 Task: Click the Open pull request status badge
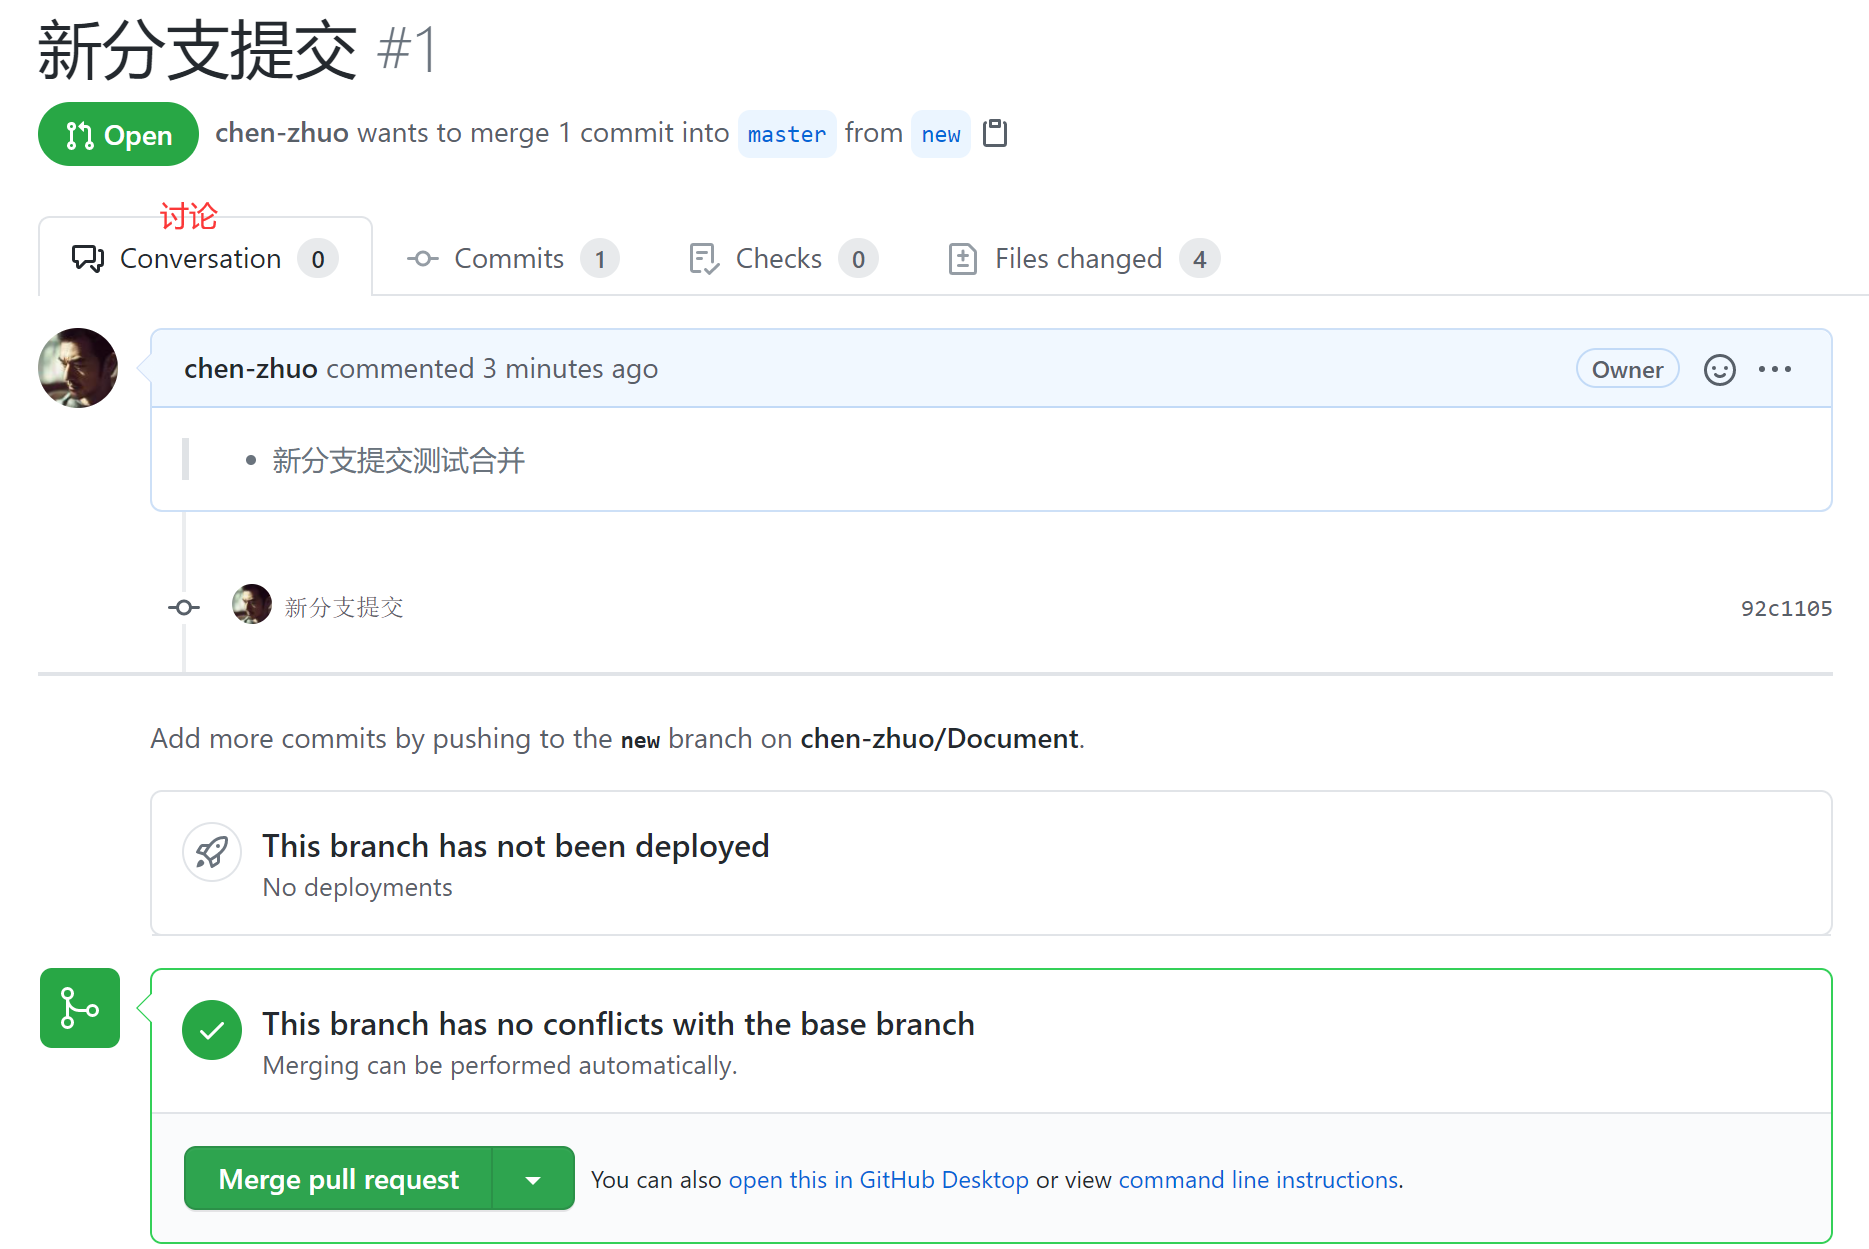coord(118,134)
